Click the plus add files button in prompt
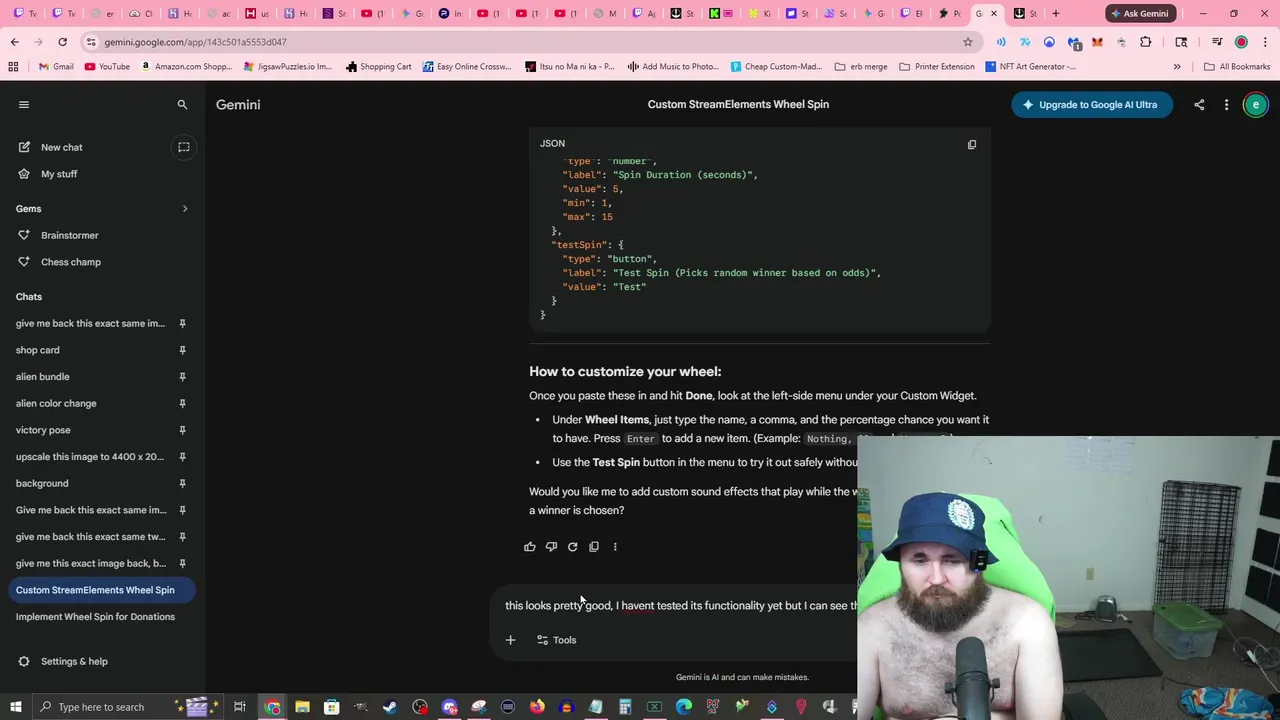This screenshot has height=720, width=1280. click(x=510, y=640)
